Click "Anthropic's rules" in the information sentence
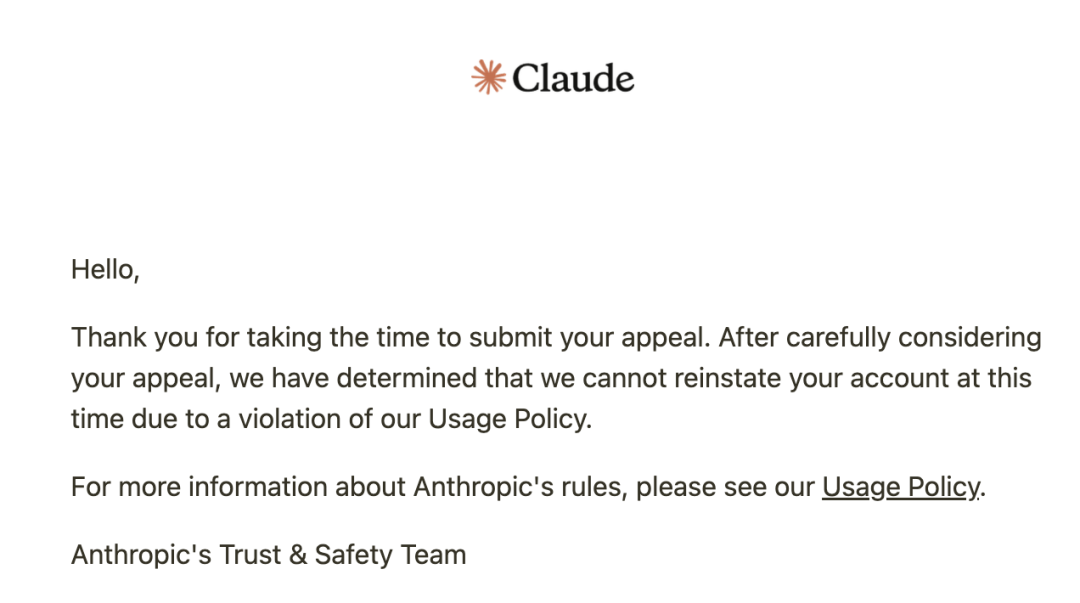Viewport: 1080px width, 603px height. tap(520, 487)
